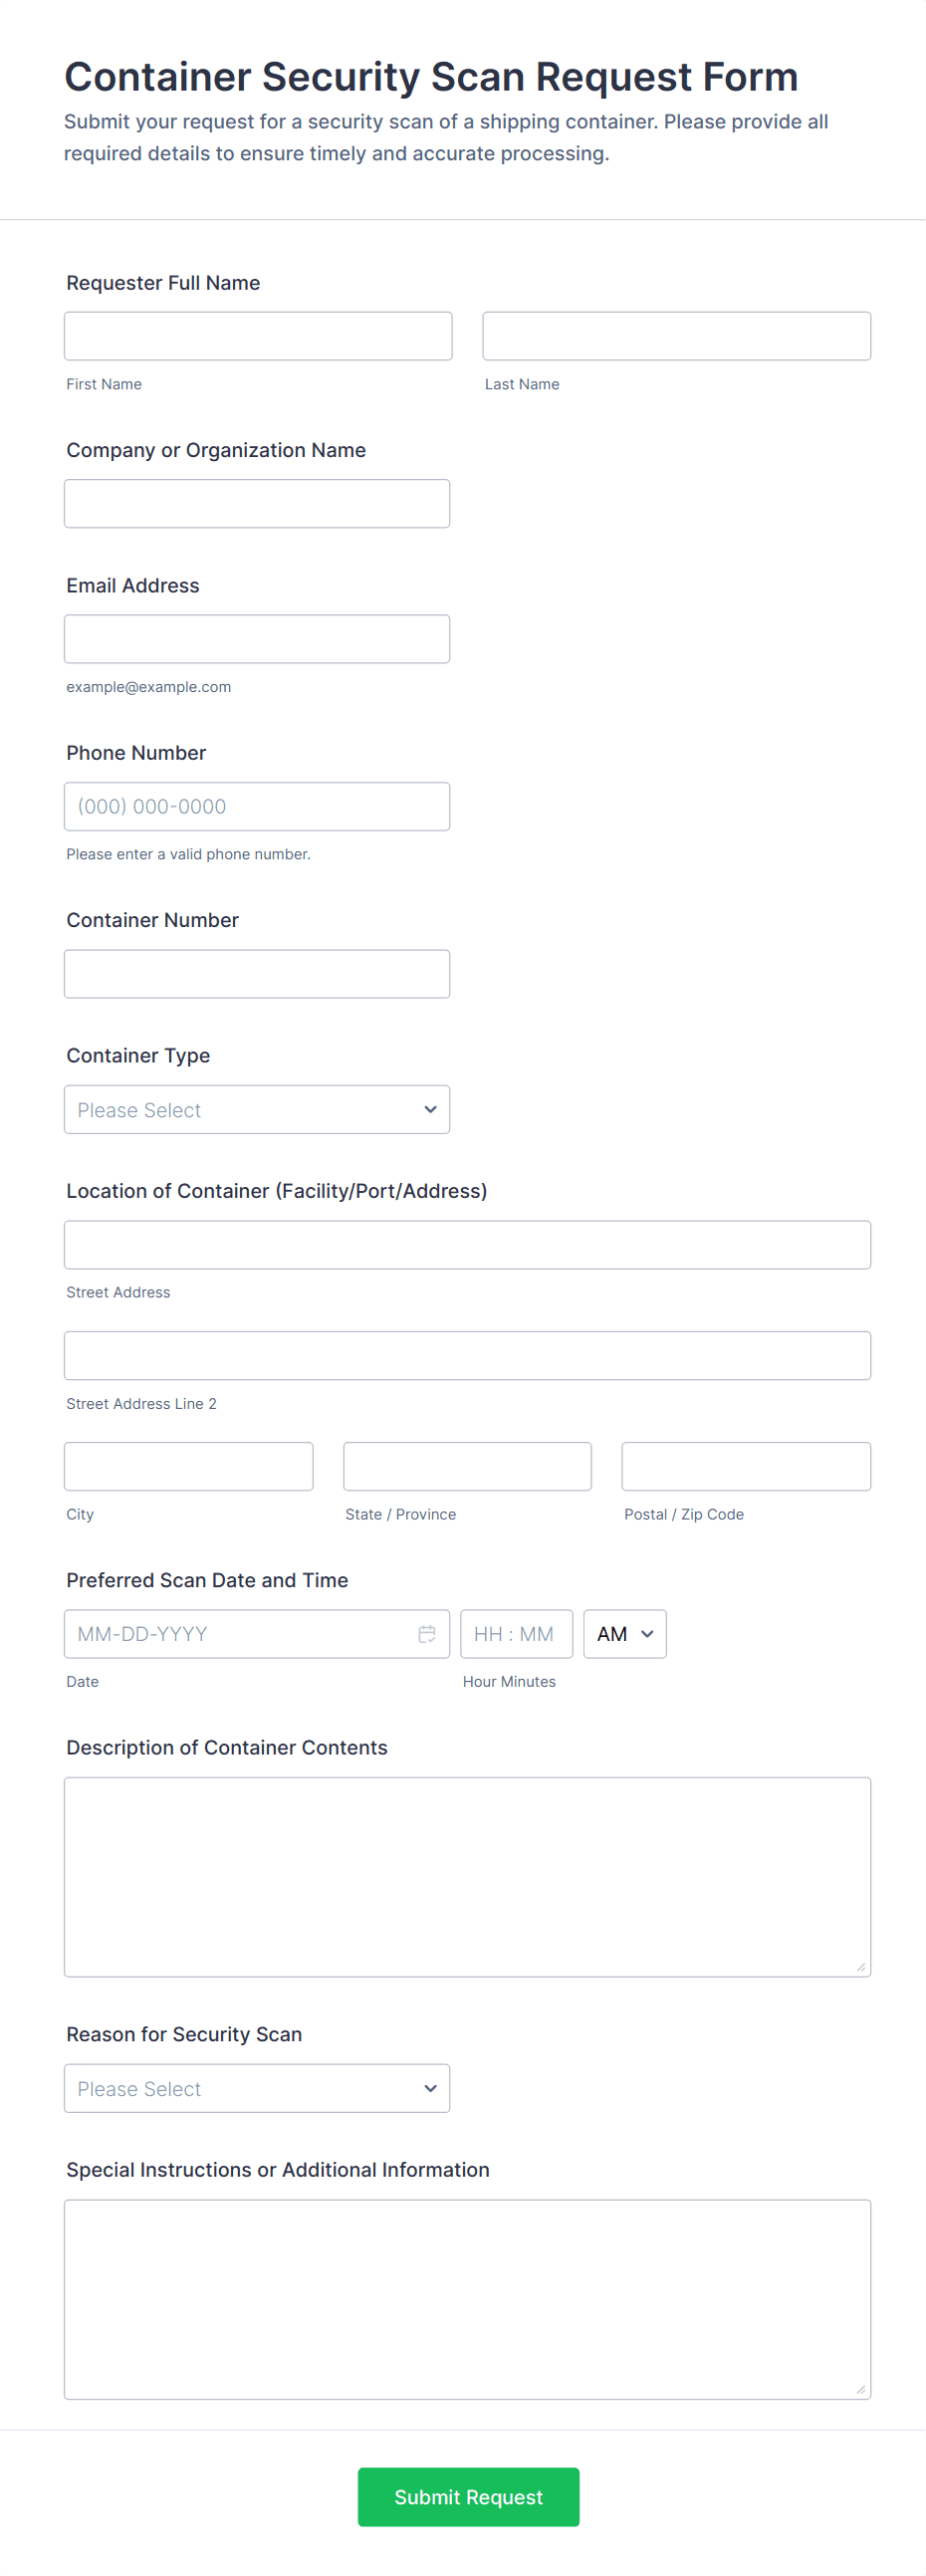The height and width of the screenshot is (2576, 926).
Task: Click the Hour Minutes time field
Action: tap(516, 1633)
